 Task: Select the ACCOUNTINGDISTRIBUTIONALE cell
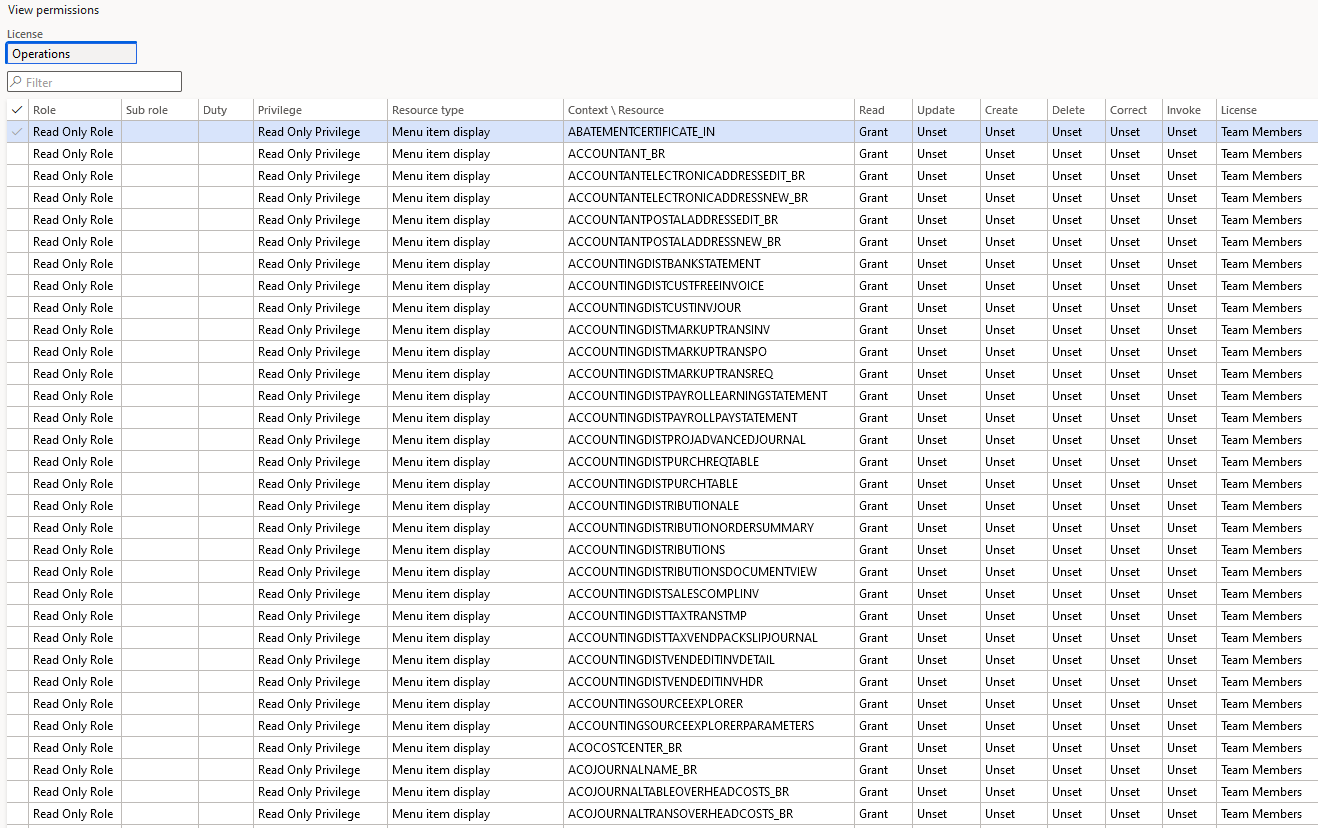coord(709,506)
